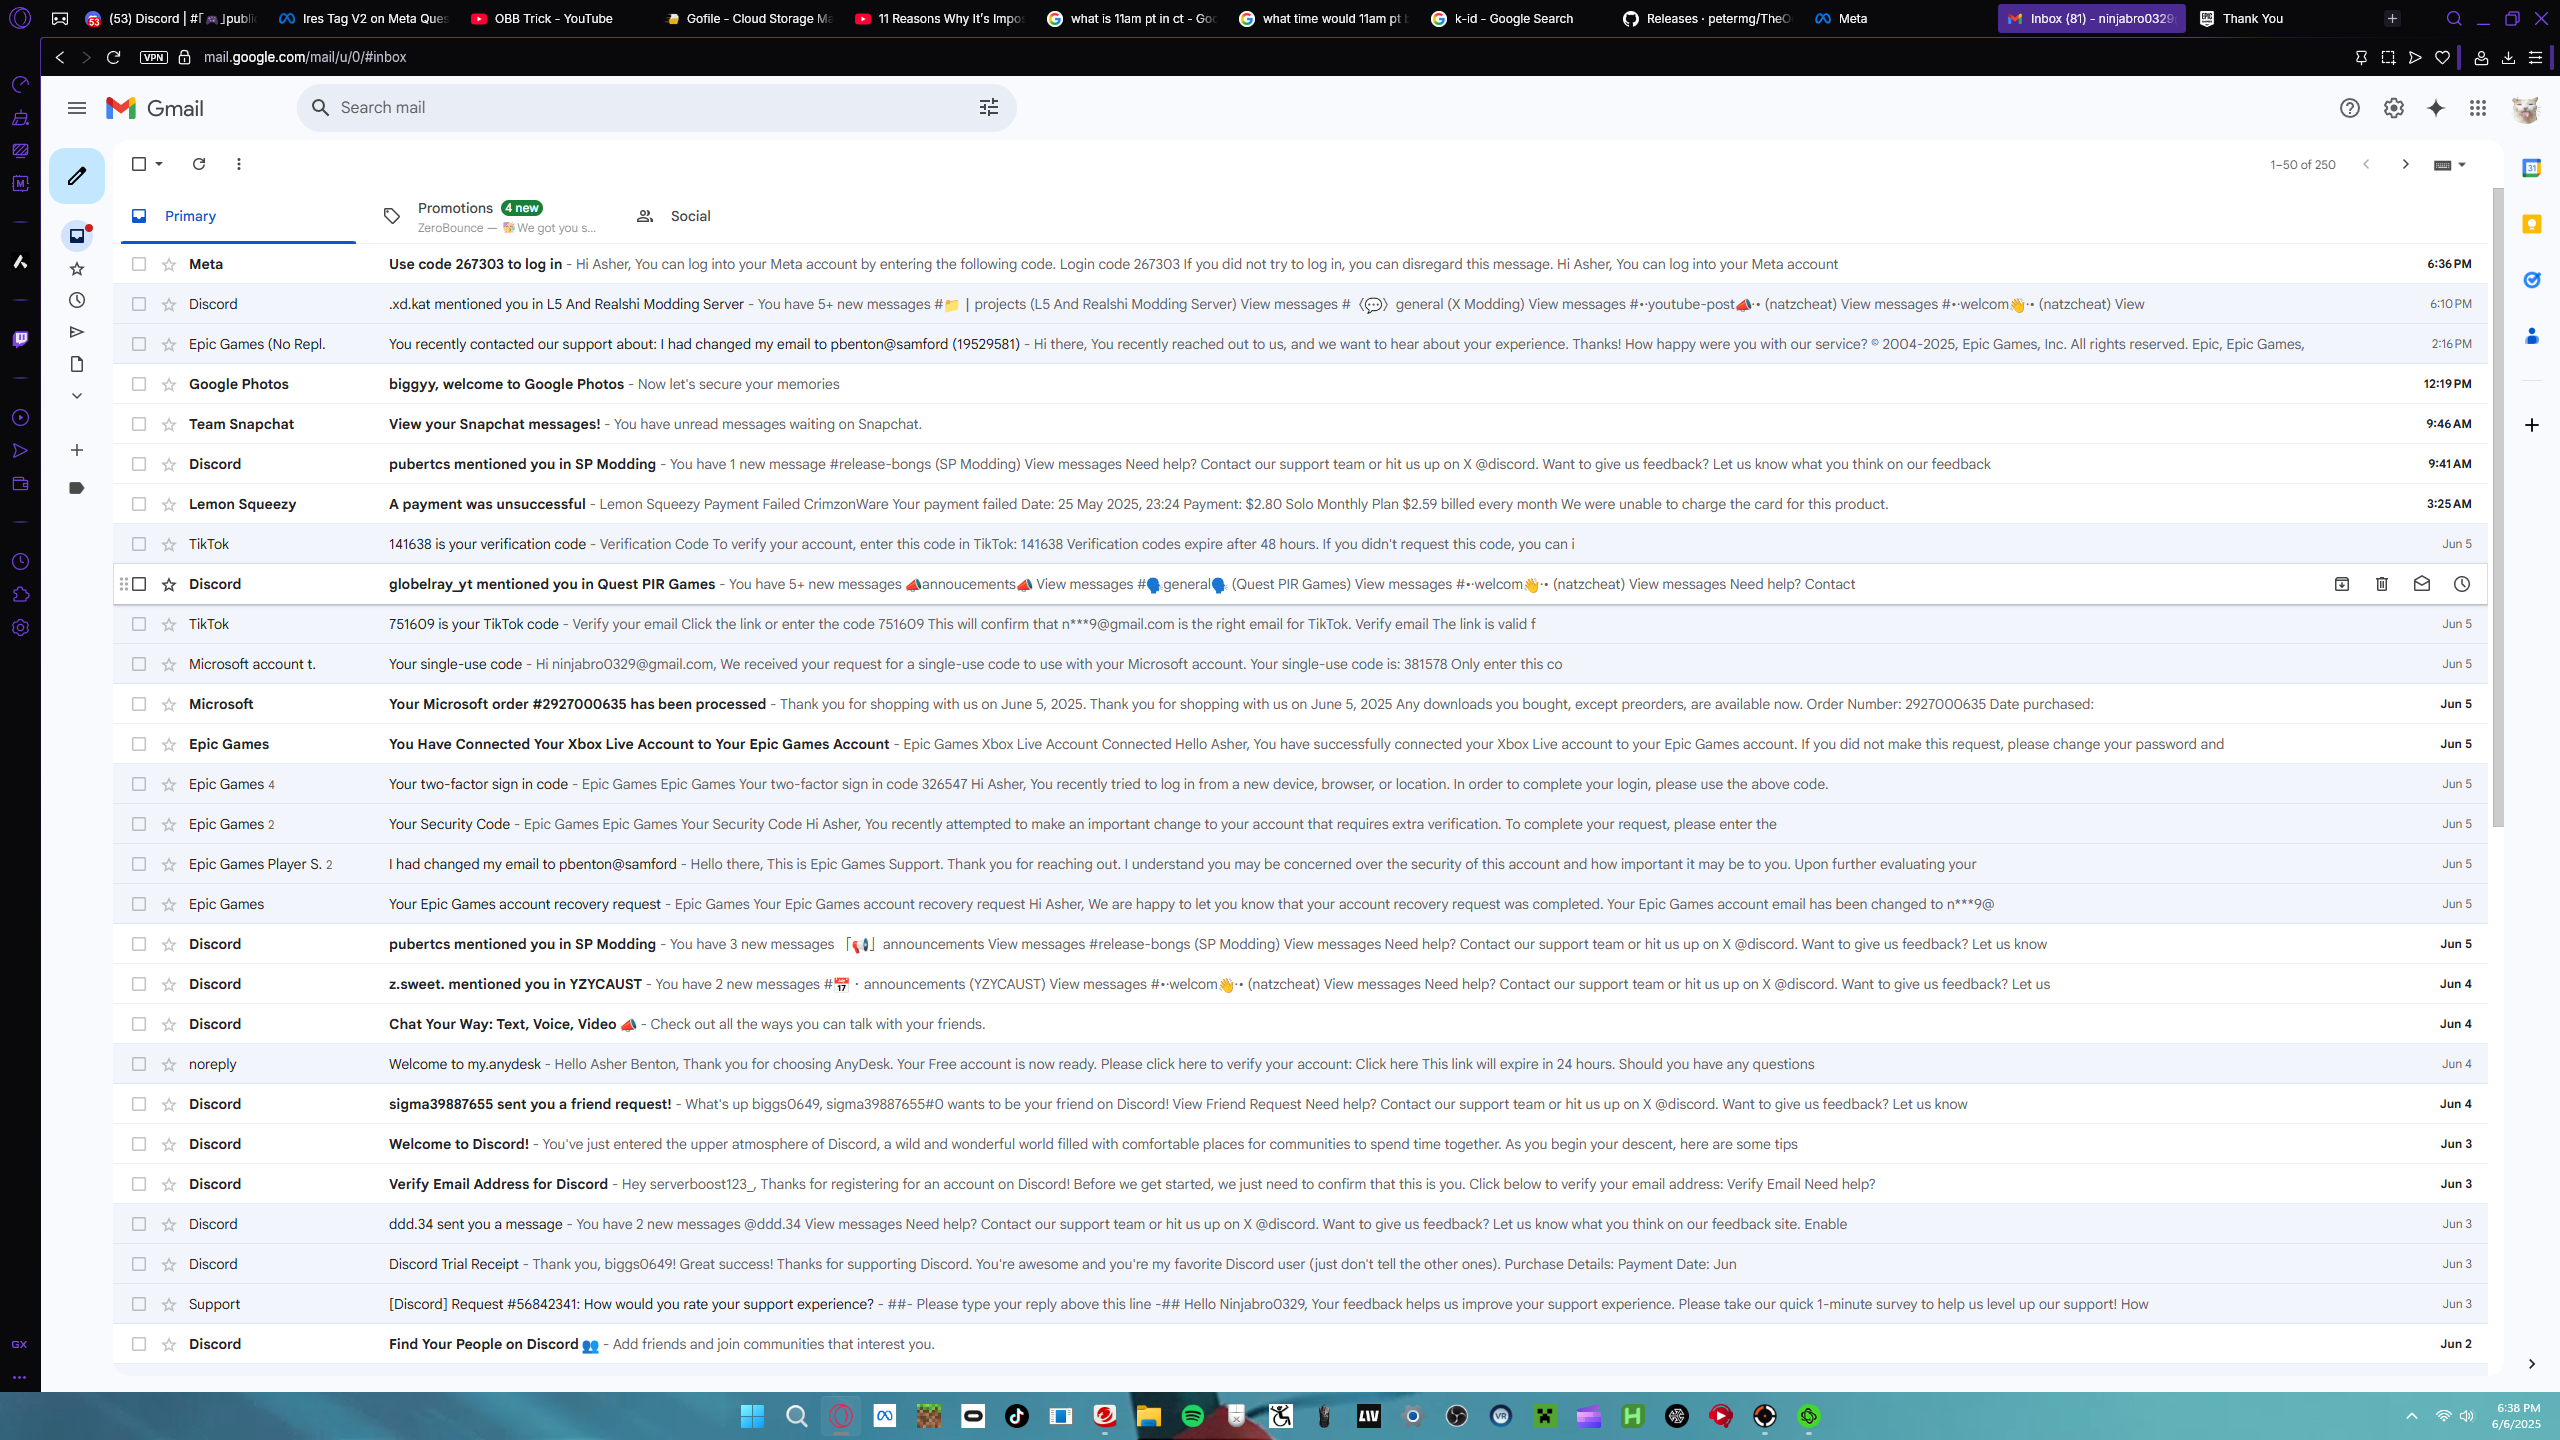The height and width of the screenshot is (1440, 2560).
Task: Open Google Keep side panel icon
Action: [x=2532, y=224]
